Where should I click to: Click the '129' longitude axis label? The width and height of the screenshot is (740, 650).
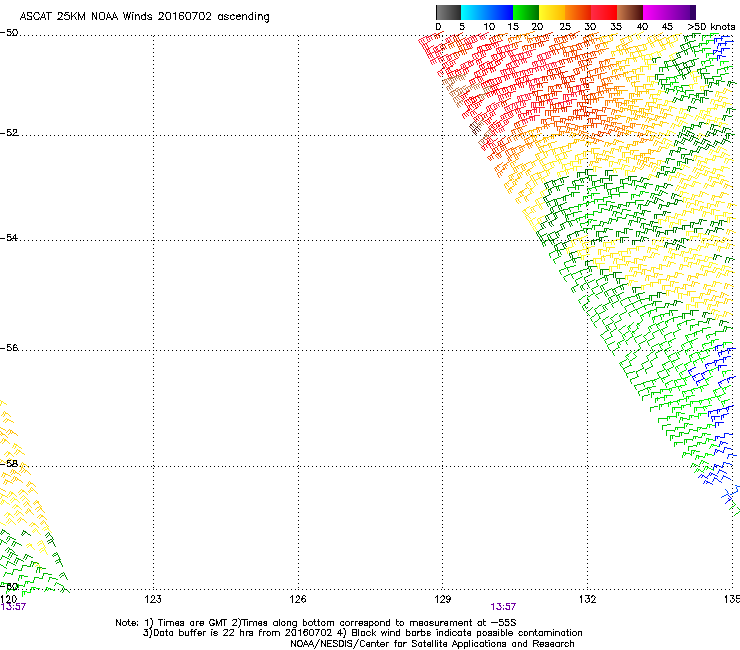coord(443,599)
